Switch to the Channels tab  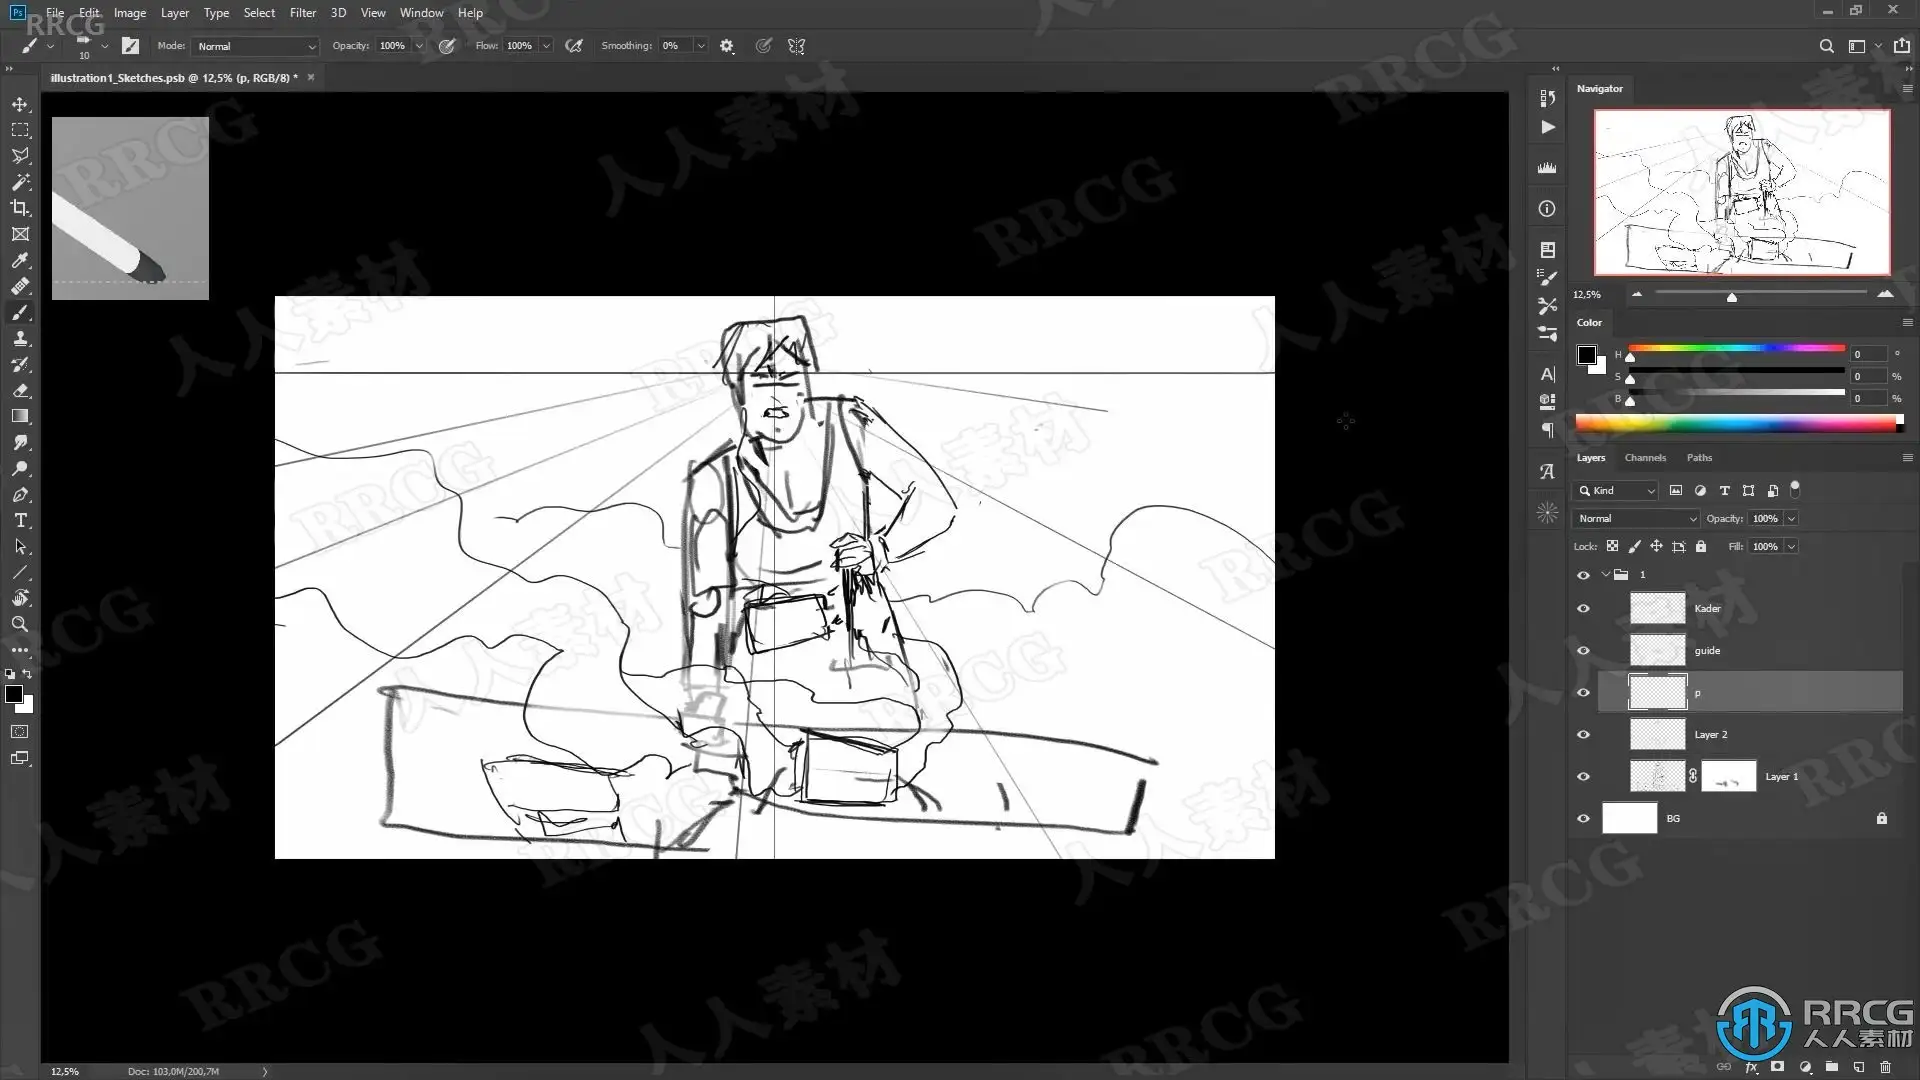(x=1644, y=457)
